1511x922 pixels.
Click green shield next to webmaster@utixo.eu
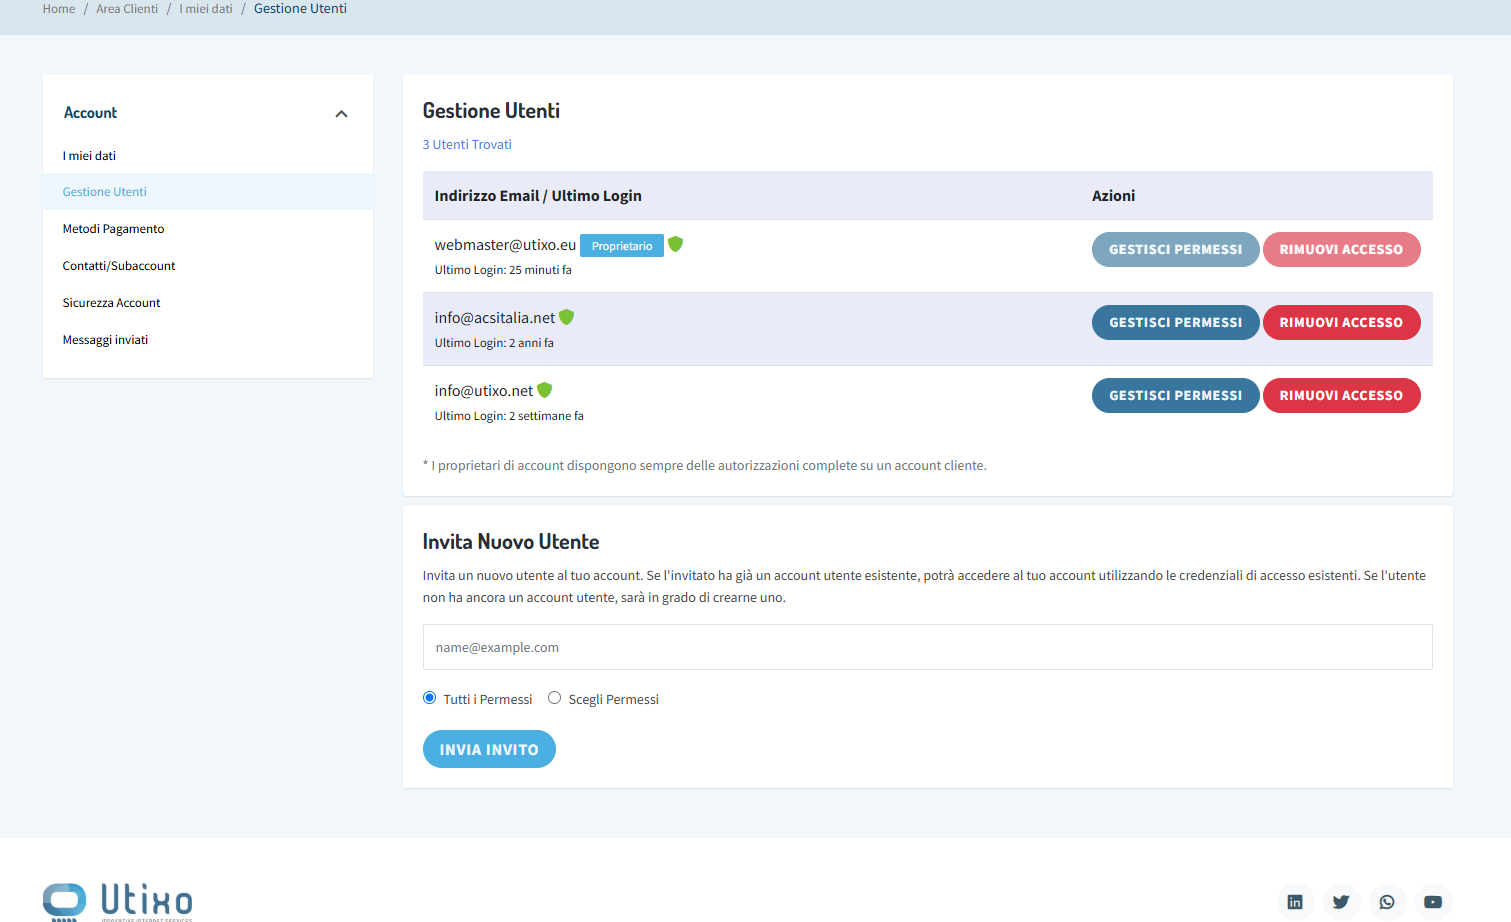(675, 244)
